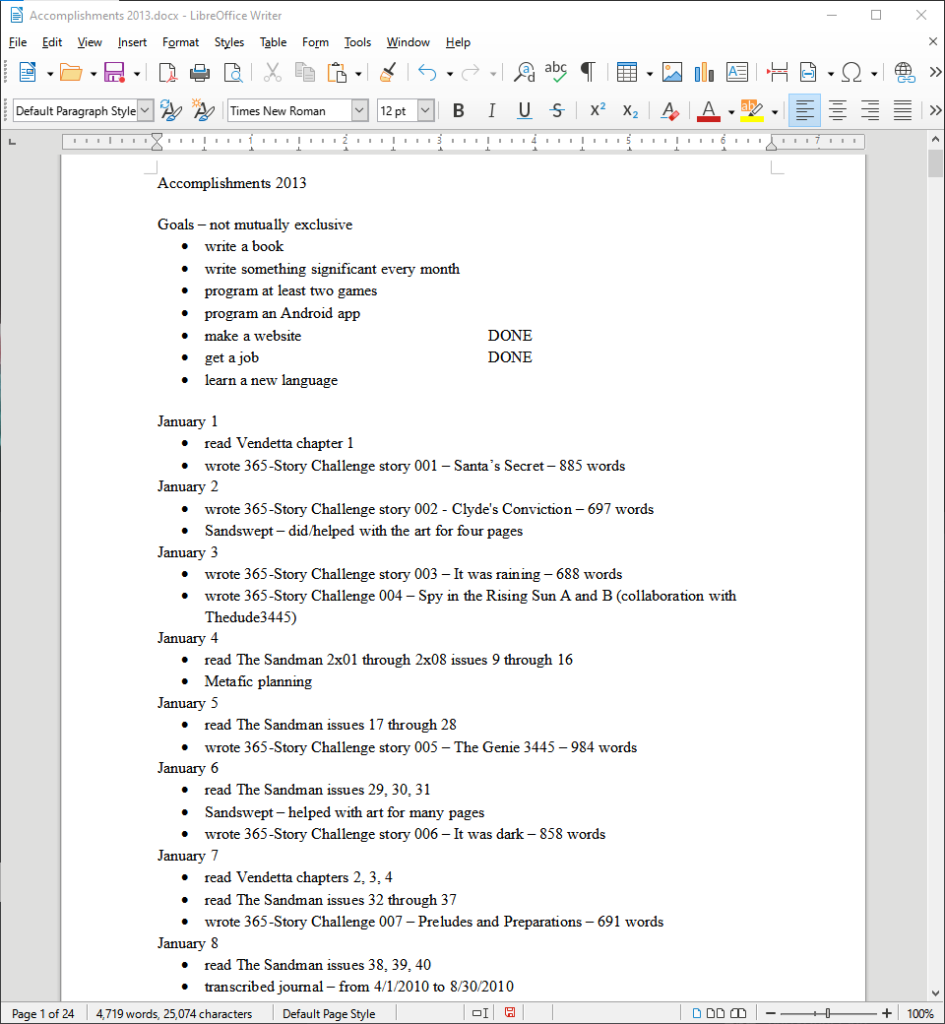The height and width of the screenshot is (1024, 945).
Task: Save the document with the Save icon
Action: (x=114, y=72)
